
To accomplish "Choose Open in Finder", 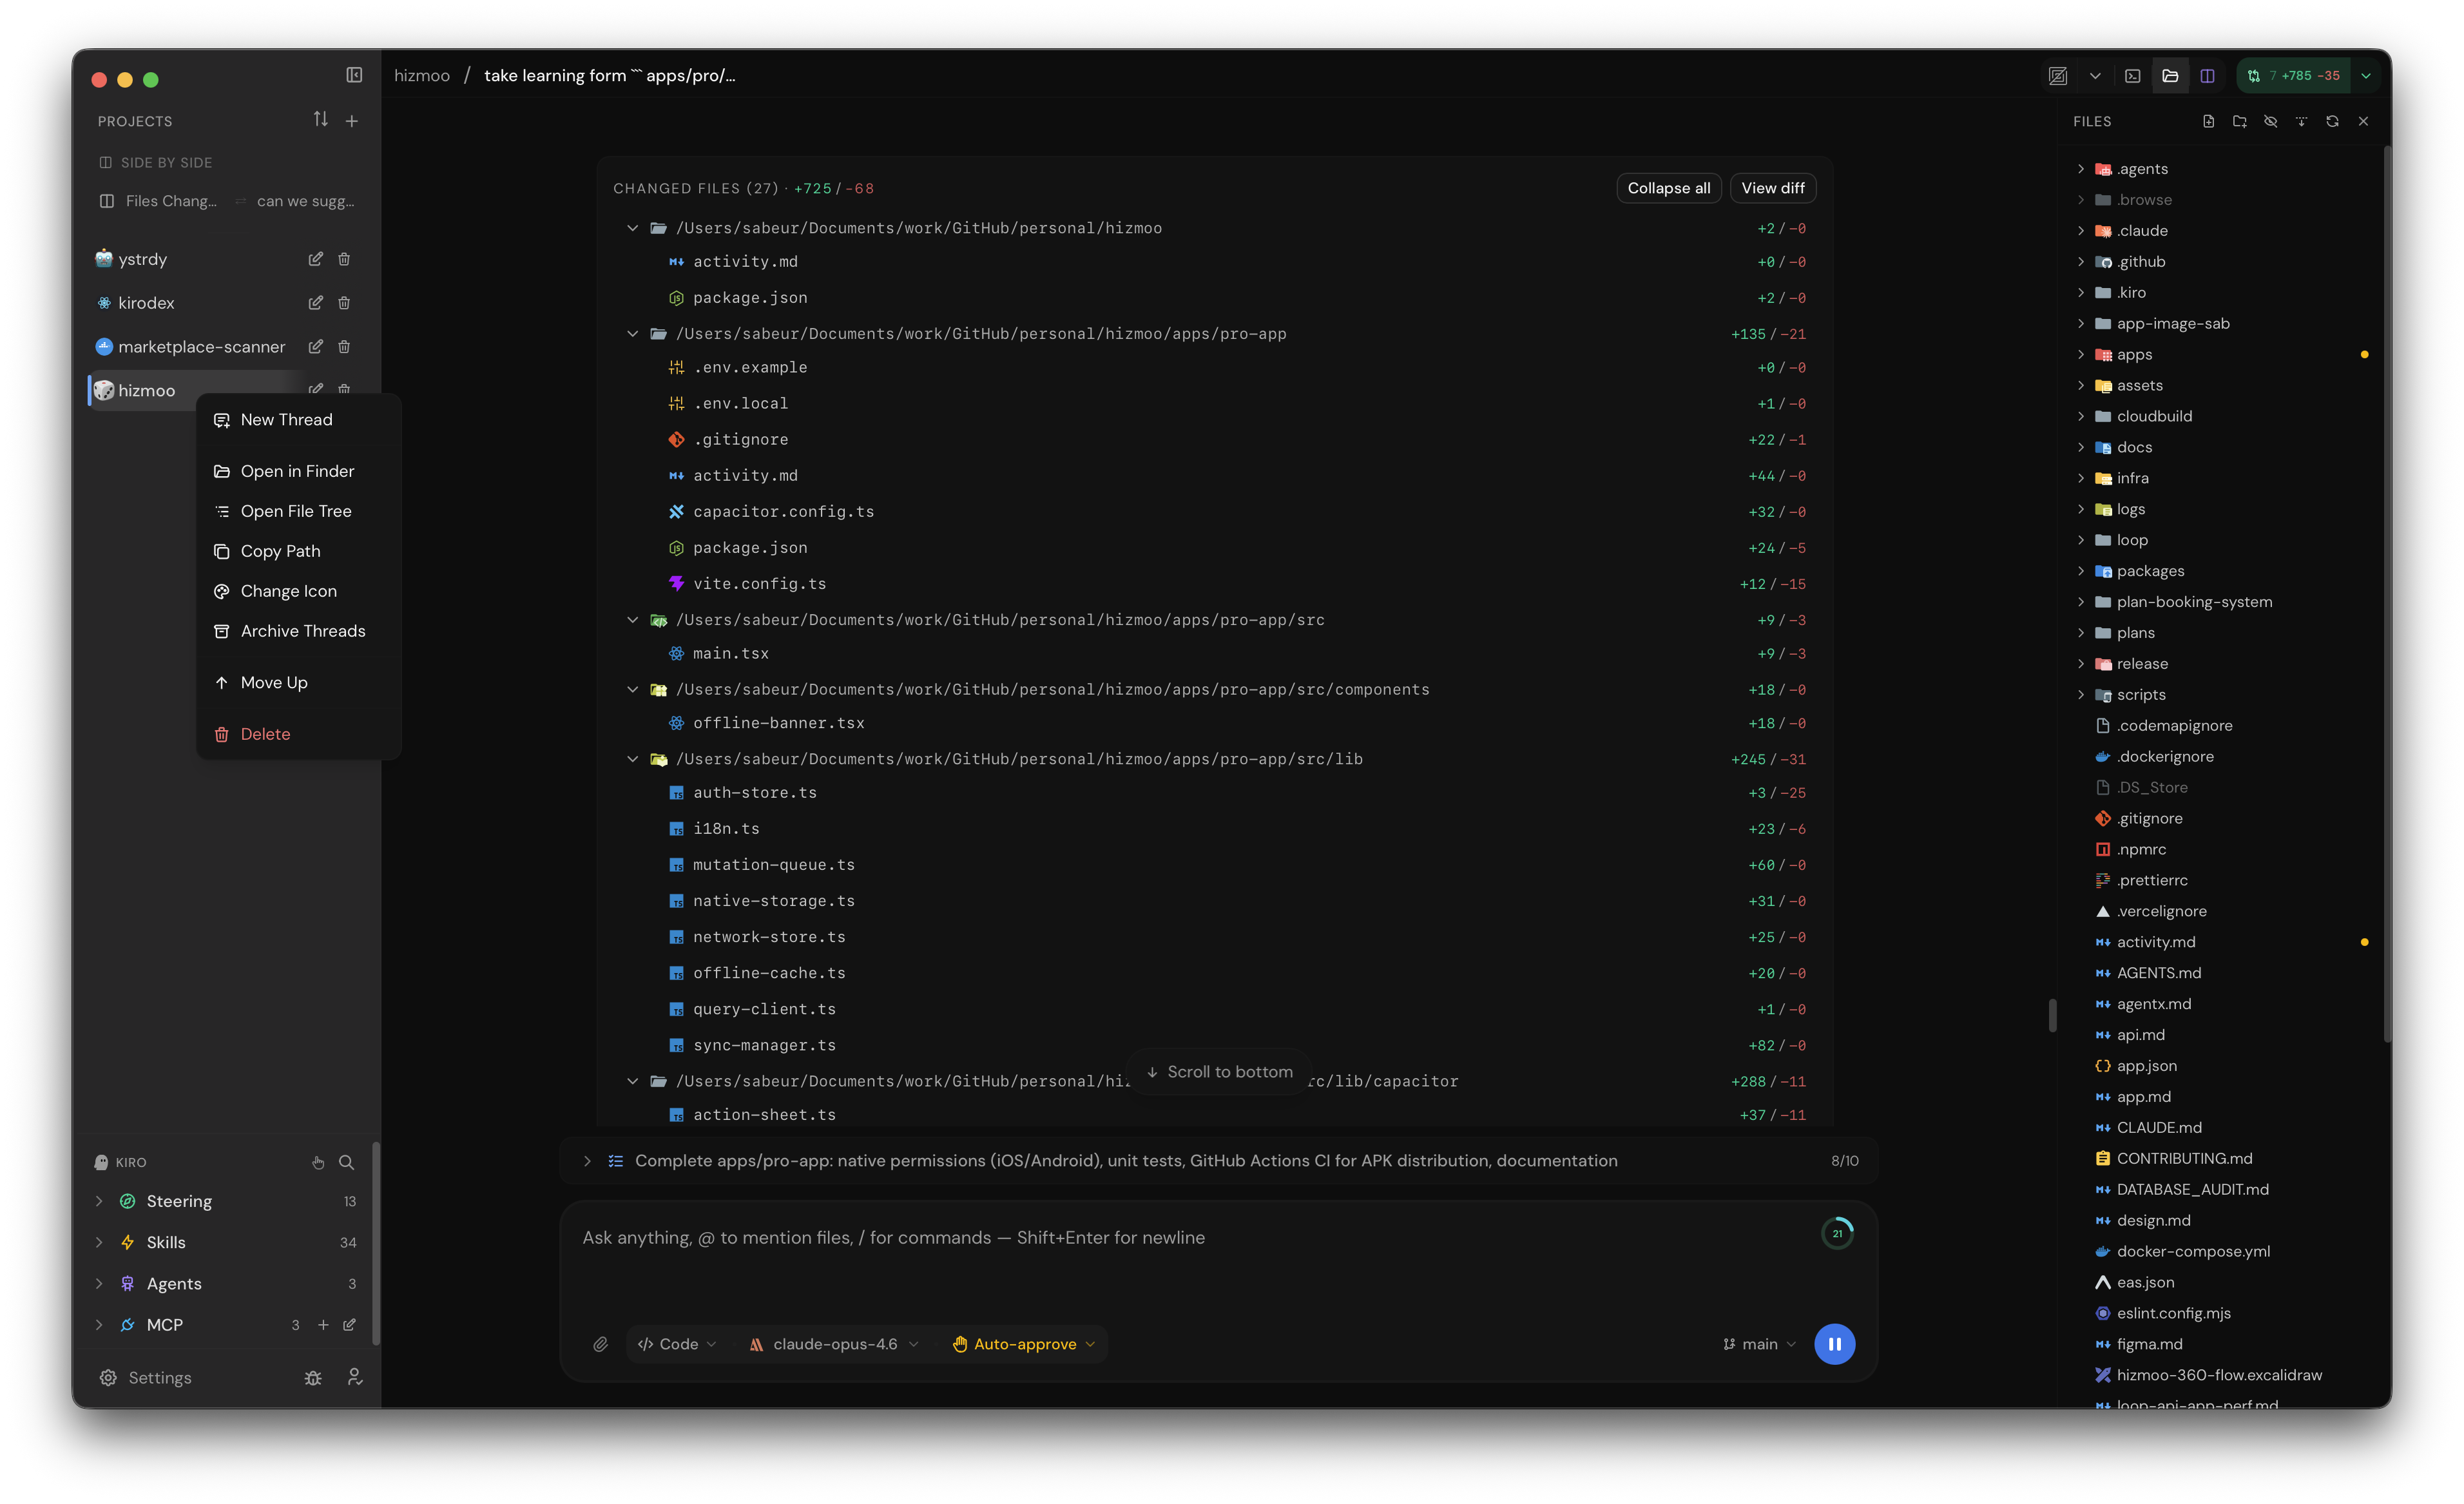I will pos(298,471).
